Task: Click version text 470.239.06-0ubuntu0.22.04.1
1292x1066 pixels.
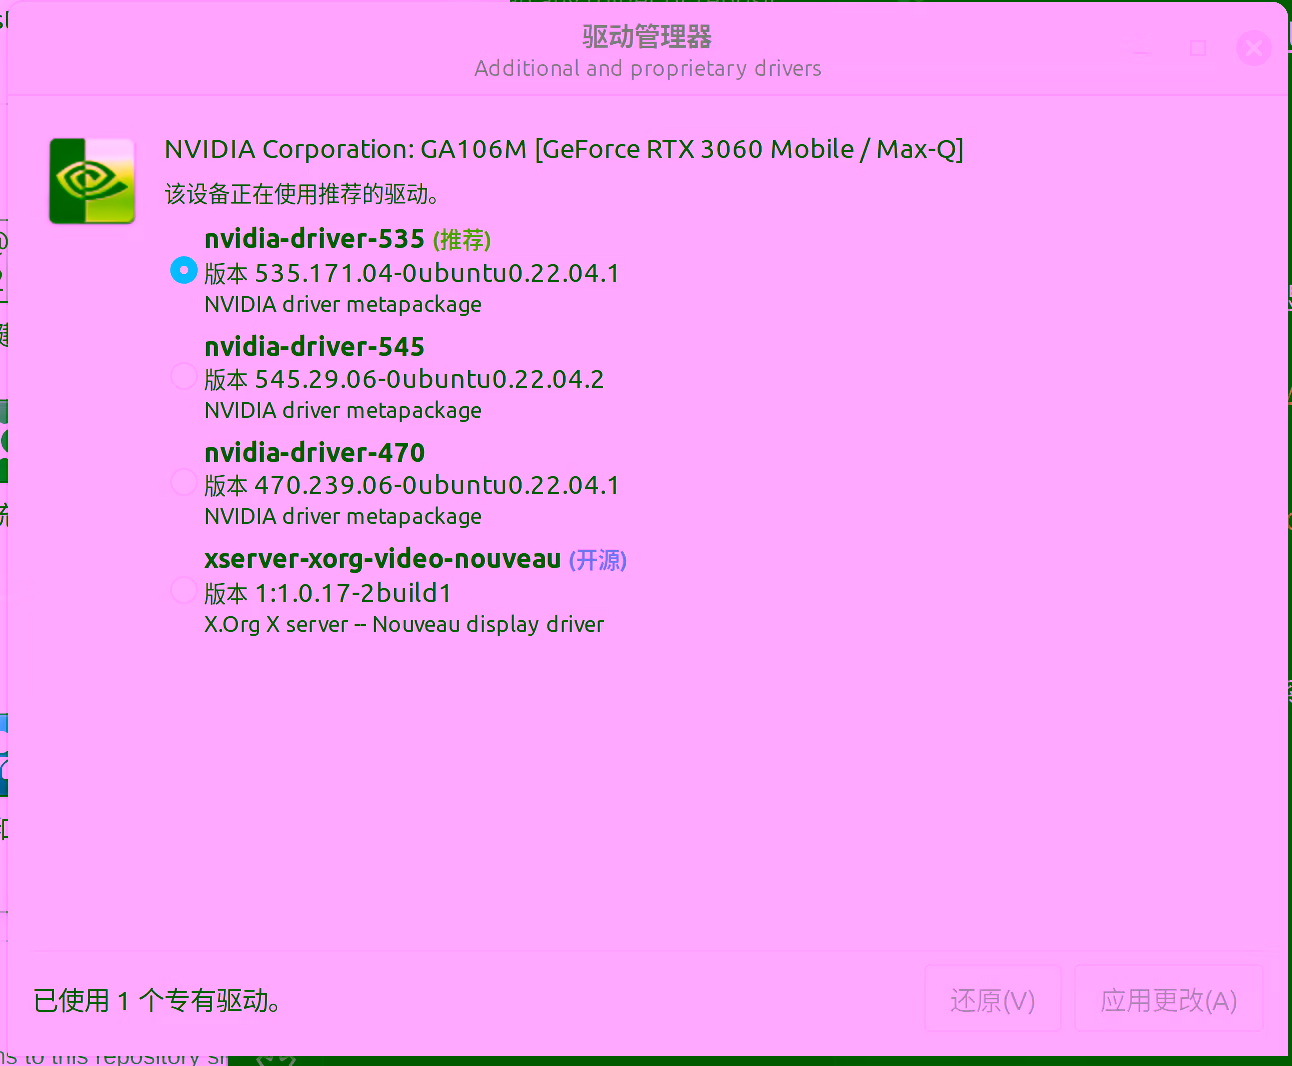Action: tap(437, 485)
